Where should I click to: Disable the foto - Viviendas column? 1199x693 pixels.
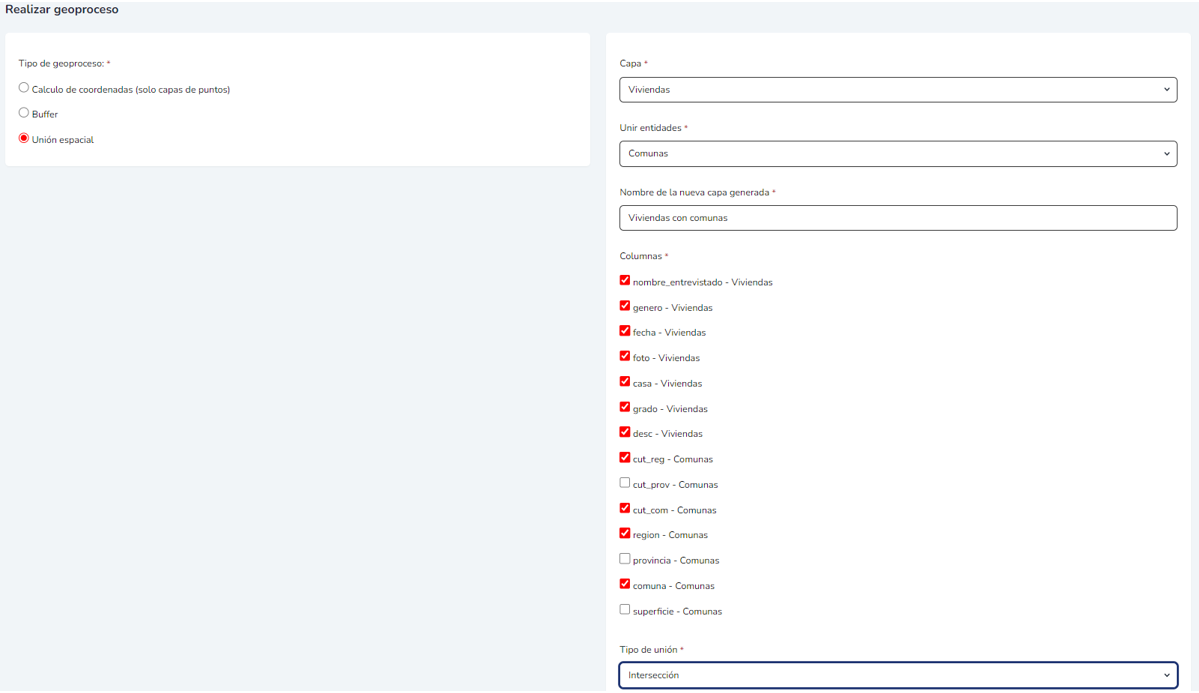[625, 357]
